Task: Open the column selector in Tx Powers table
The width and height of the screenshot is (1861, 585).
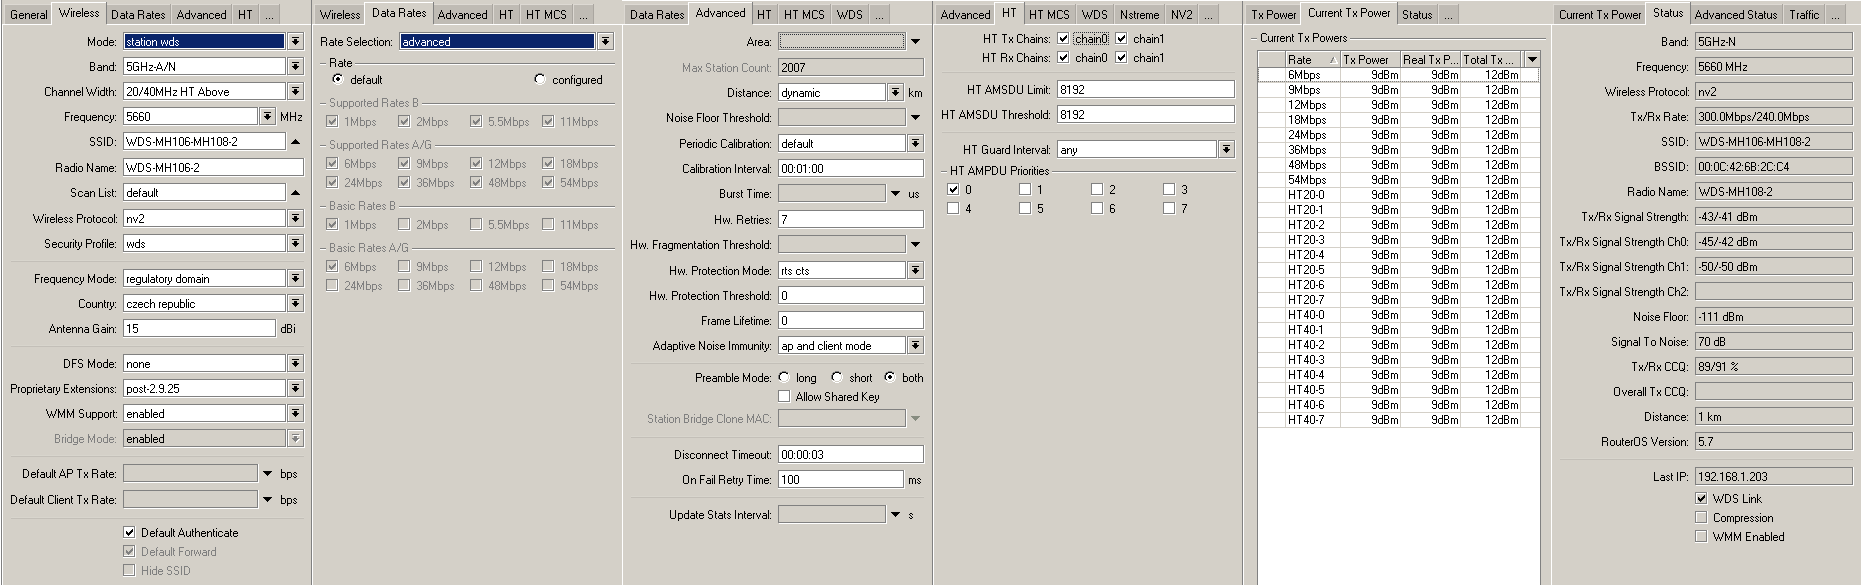Action: [x=1531, y=59]
